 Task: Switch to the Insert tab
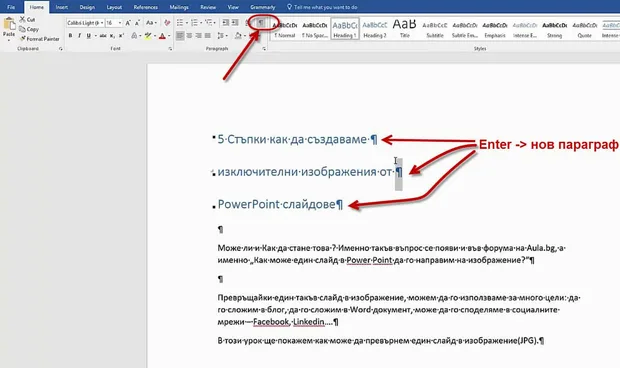[61, 7]
